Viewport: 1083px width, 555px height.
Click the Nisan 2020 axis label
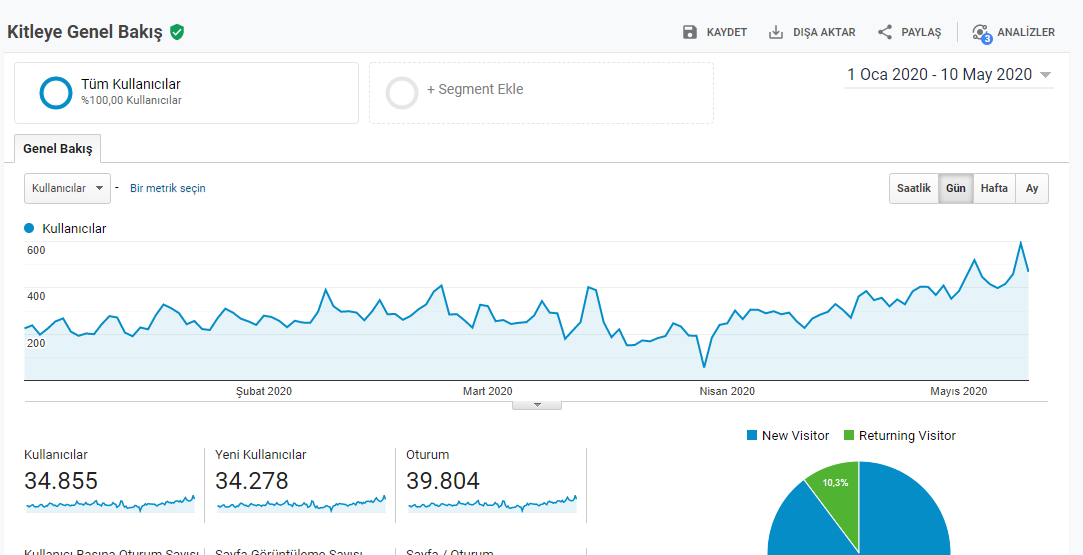pos(727,391)
